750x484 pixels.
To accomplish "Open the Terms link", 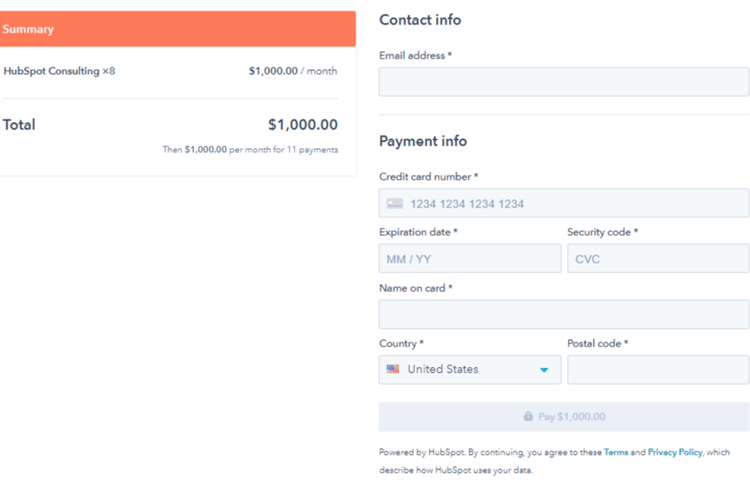I will click(616, 453).
